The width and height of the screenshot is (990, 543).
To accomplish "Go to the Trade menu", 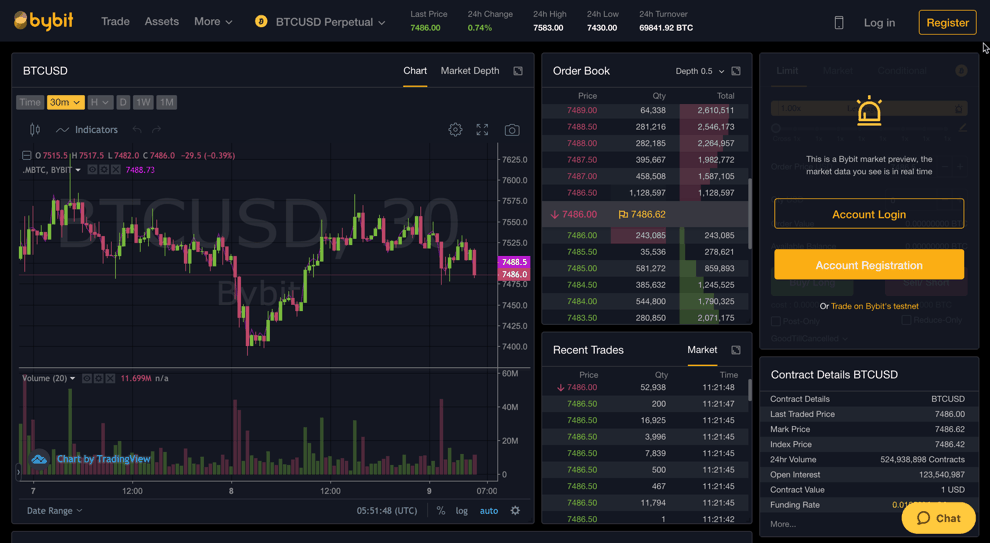I will (115, 21).
